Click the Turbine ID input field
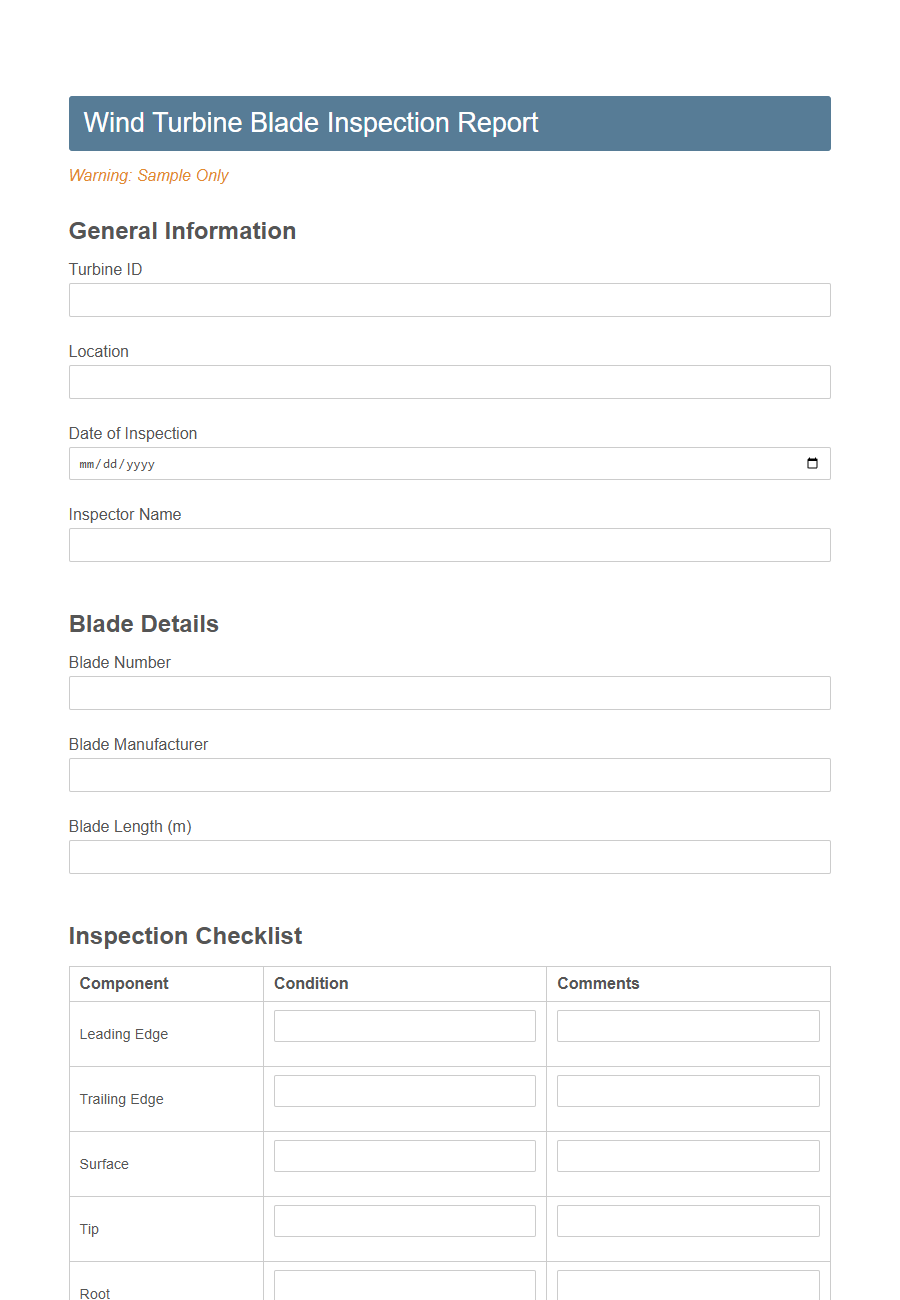This screenshot has height=1300, width=900. click(448, 299)
